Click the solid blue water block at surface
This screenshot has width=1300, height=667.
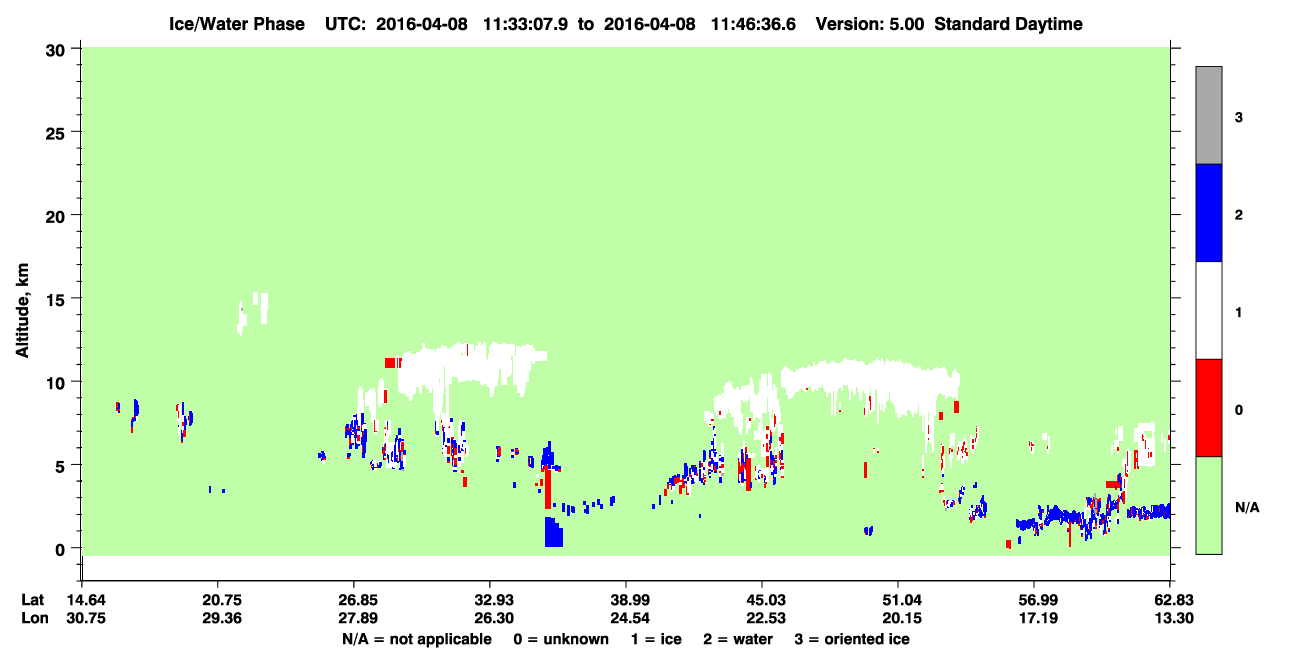[553, 532]
